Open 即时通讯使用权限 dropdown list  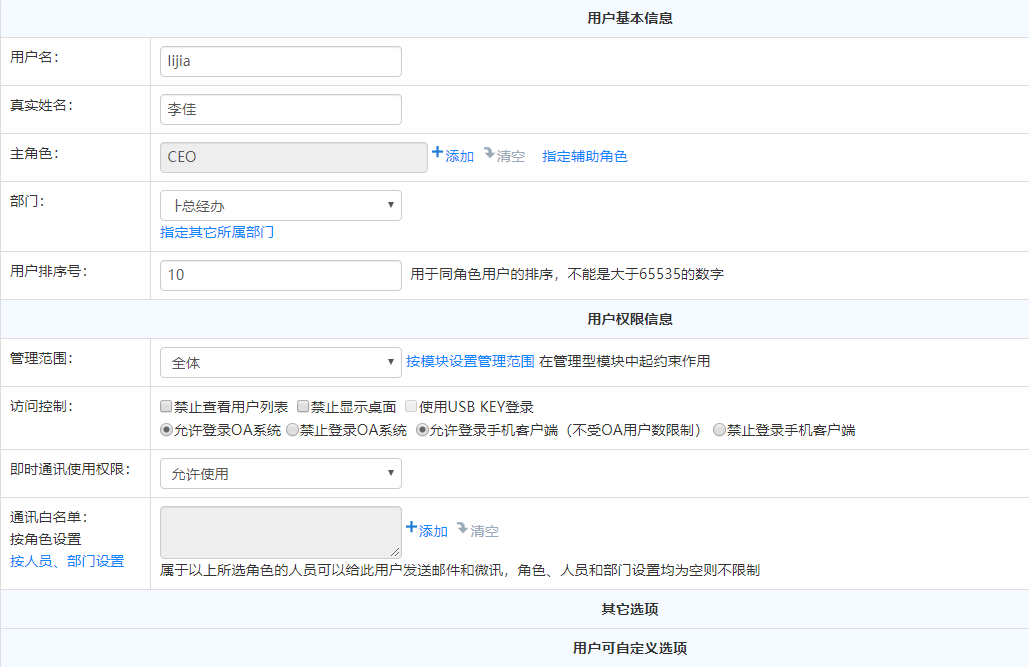(x=280, y=474)
